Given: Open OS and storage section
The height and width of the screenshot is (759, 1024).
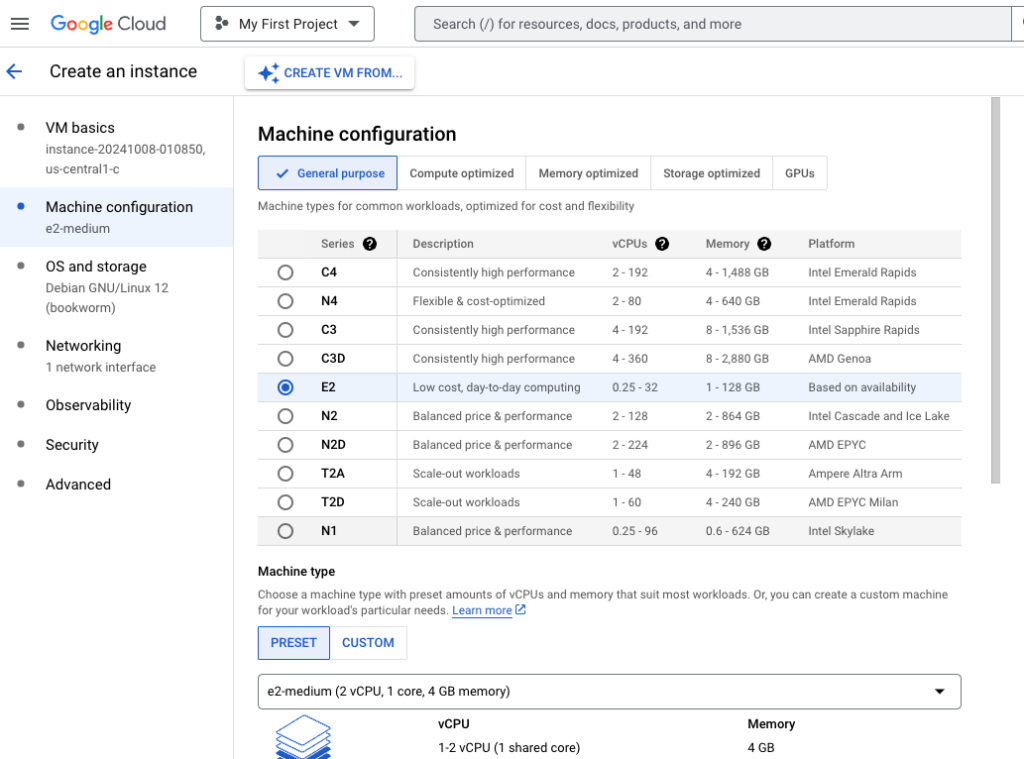Looking at the screenshot, I should tap(116, 286).
